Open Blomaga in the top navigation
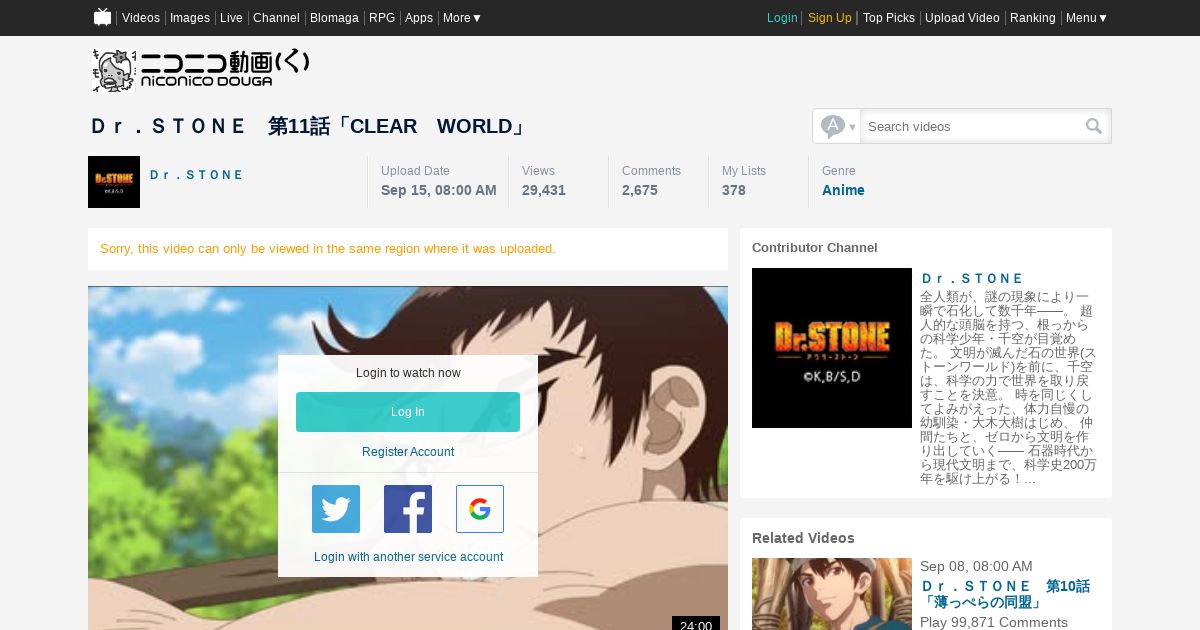The image size is (1200, 630). pos(334,18)
